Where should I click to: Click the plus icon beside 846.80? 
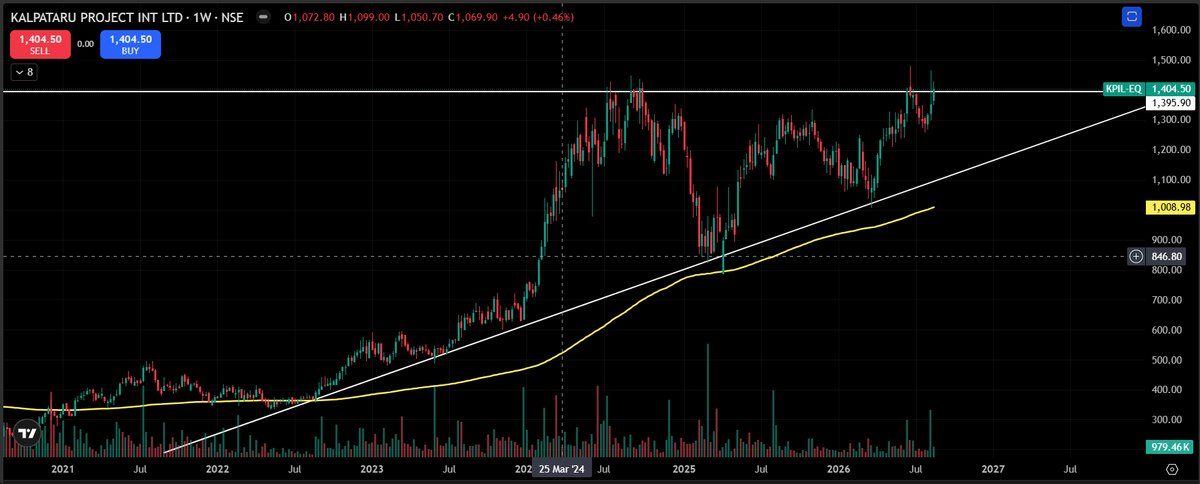(1136, 256)
